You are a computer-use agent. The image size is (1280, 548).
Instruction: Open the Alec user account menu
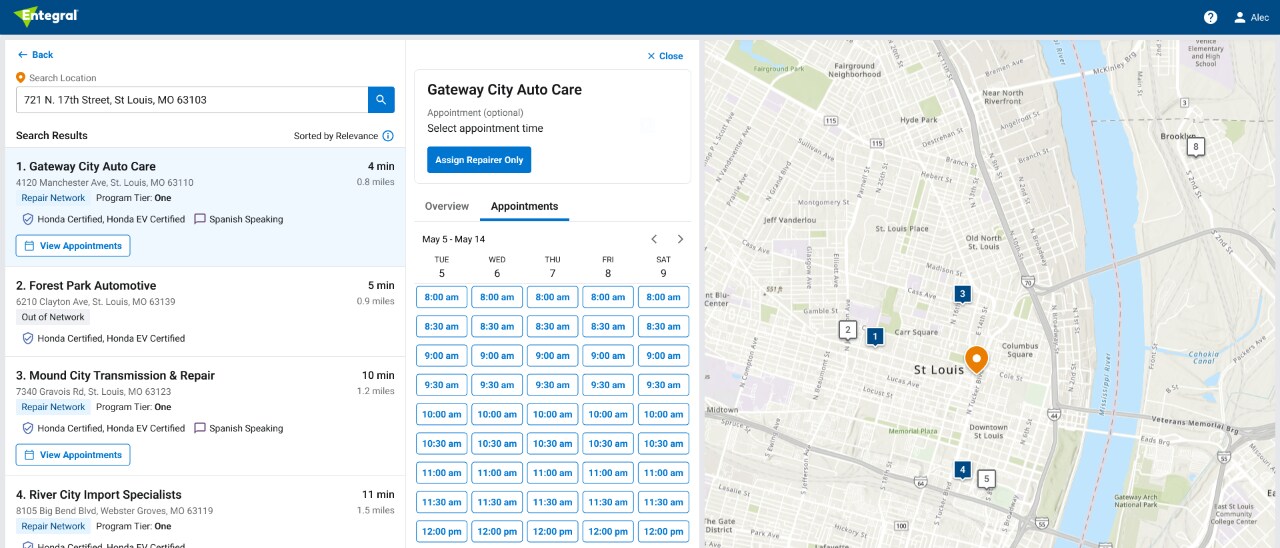[1251, 17]
